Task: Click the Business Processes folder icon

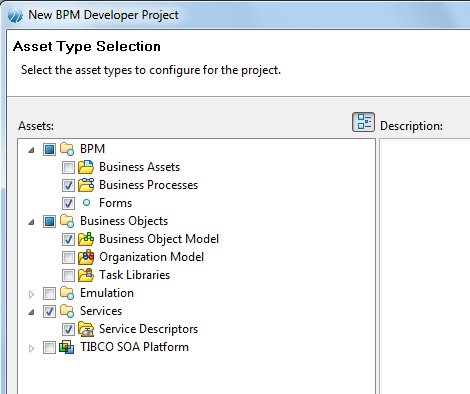Action: pos(86,185)
